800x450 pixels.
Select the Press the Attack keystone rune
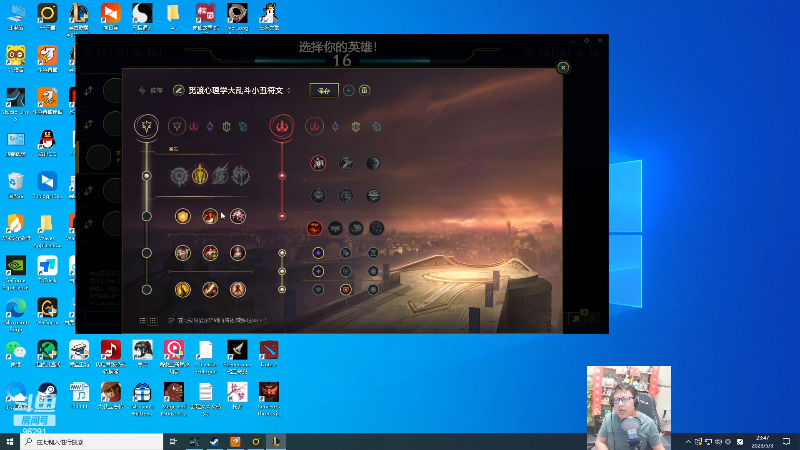point(179,176)
